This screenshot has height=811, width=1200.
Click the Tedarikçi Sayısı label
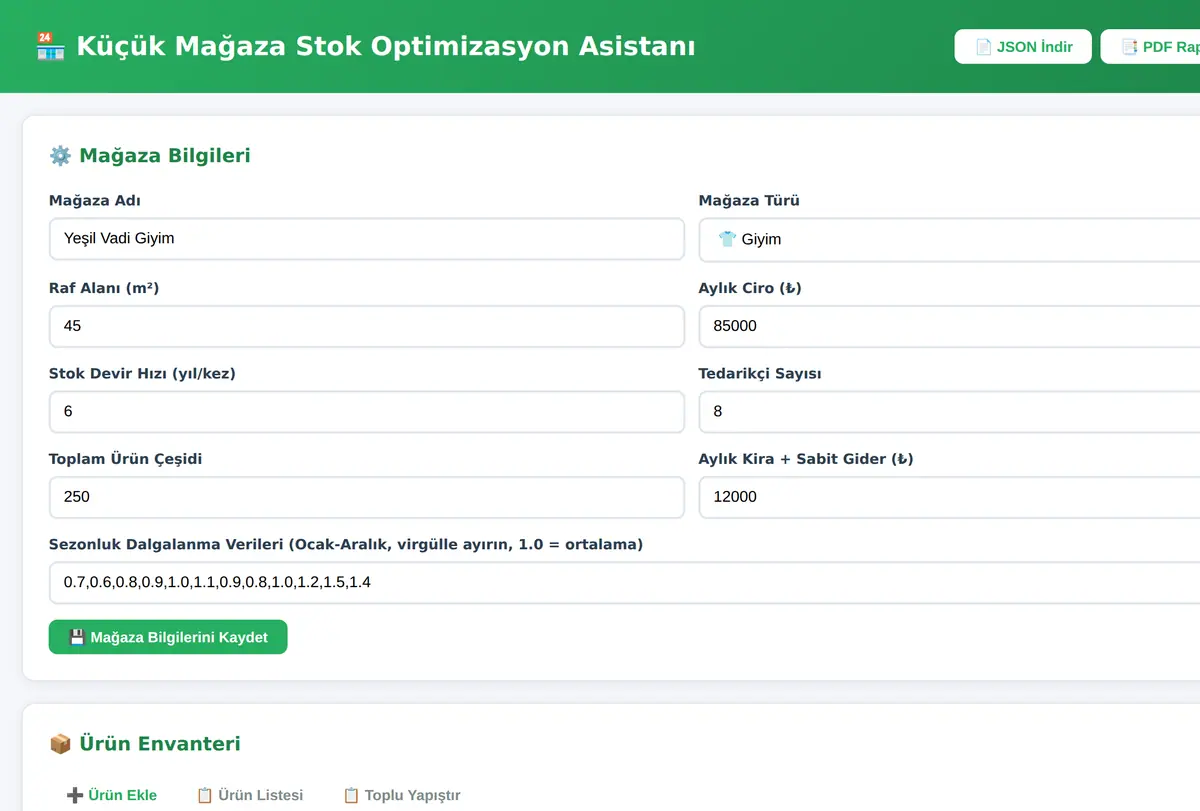[x=760, y=374]
